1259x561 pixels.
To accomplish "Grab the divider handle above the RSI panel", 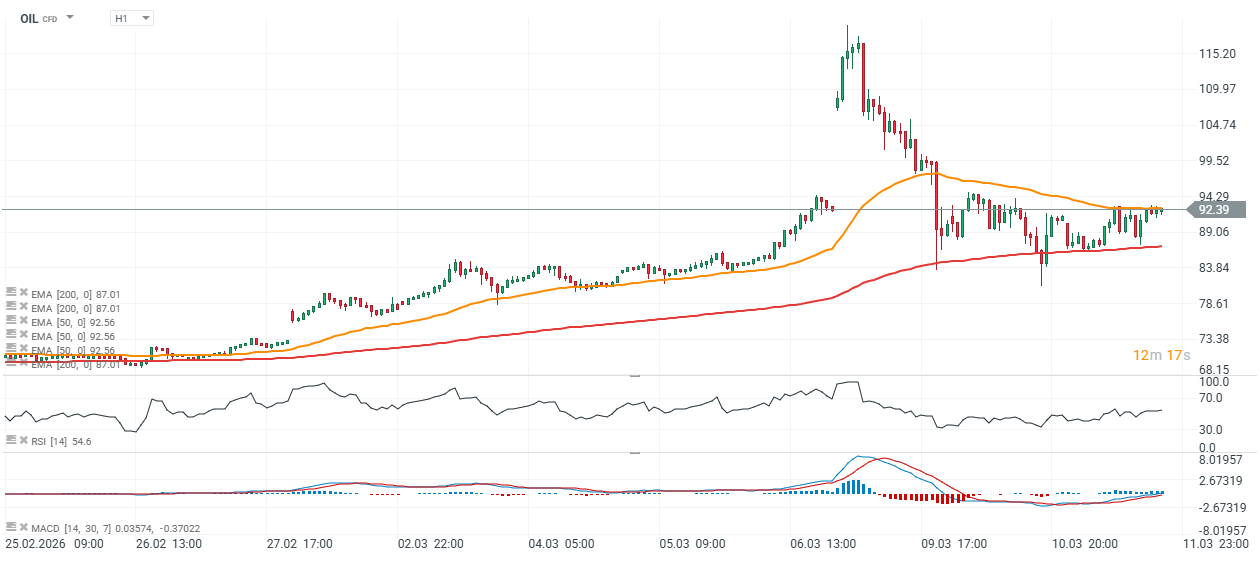I will tap(633, 376).
